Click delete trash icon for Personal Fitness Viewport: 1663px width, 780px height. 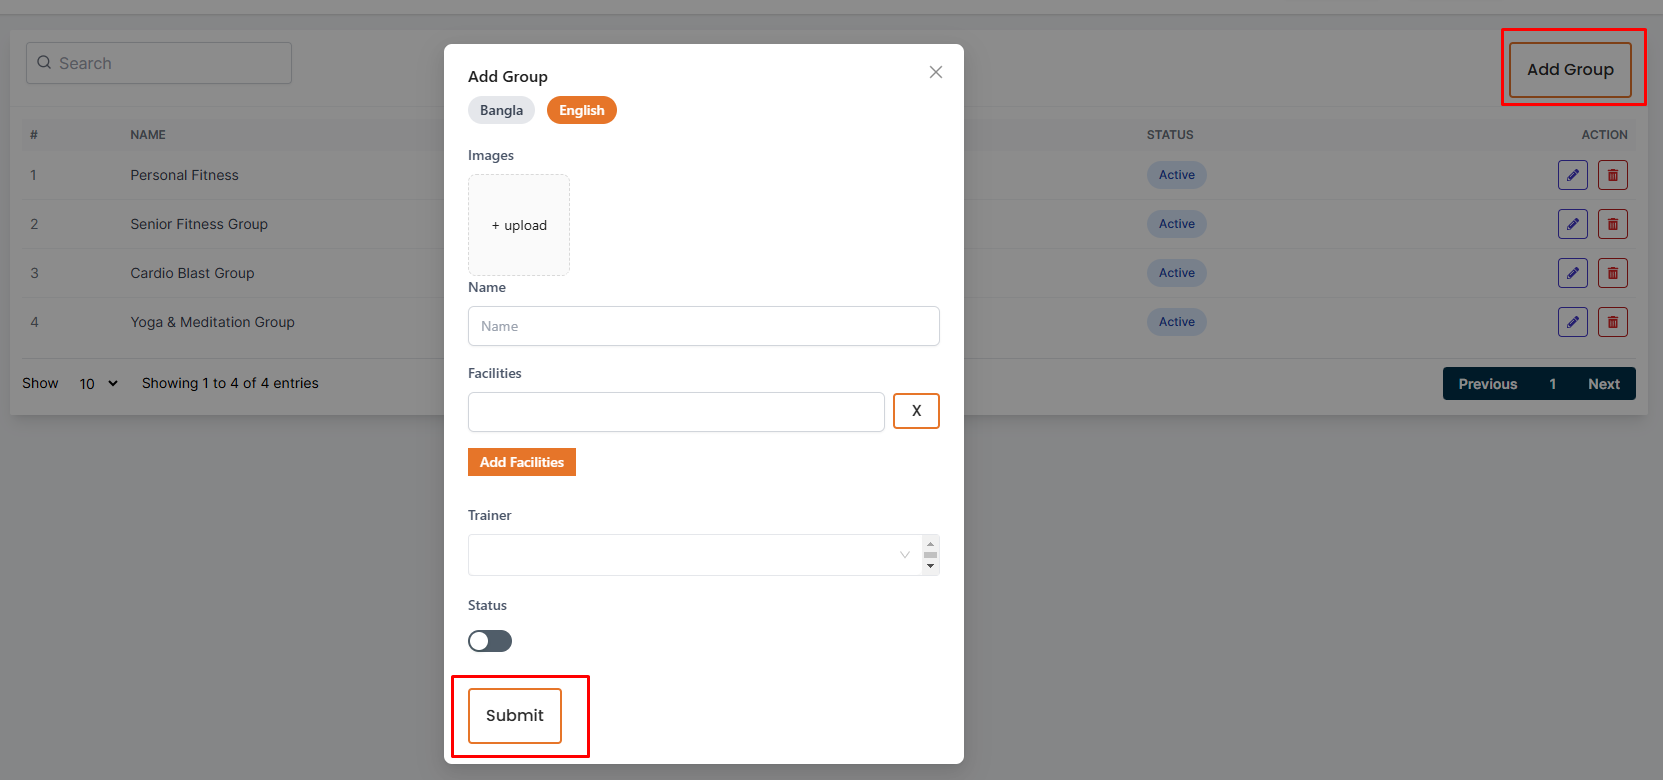[1612, 175]
